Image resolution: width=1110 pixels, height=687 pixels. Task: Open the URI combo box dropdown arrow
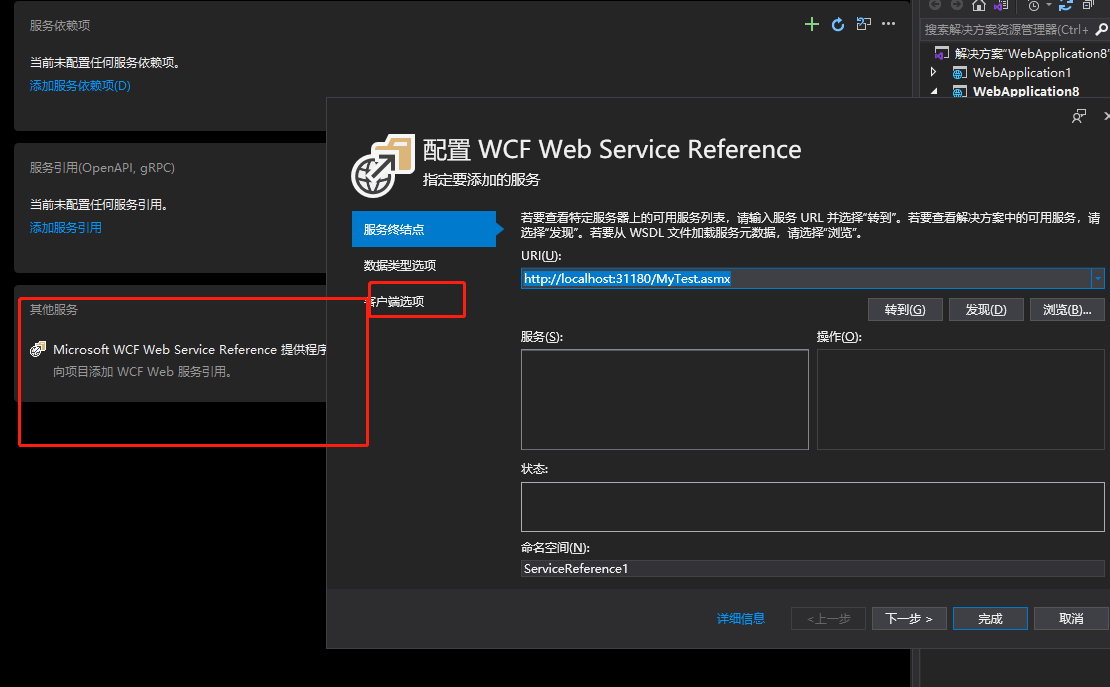(x=1098, y=278)
